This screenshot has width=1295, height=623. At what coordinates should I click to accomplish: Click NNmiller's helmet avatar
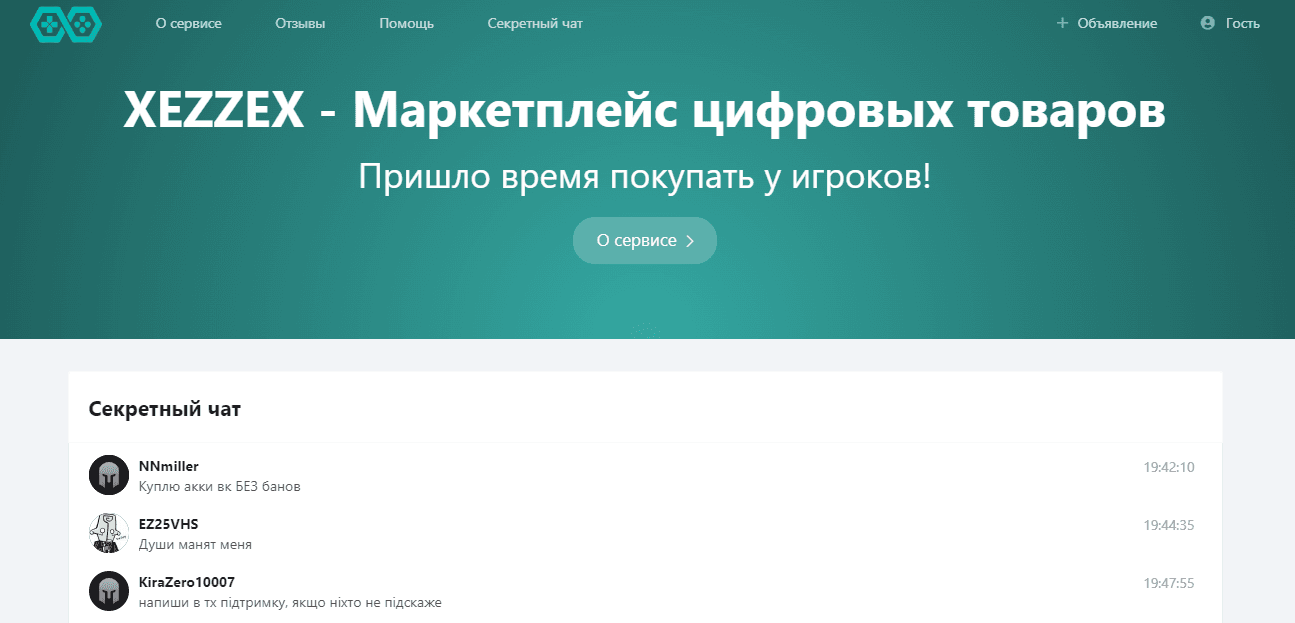109,475
